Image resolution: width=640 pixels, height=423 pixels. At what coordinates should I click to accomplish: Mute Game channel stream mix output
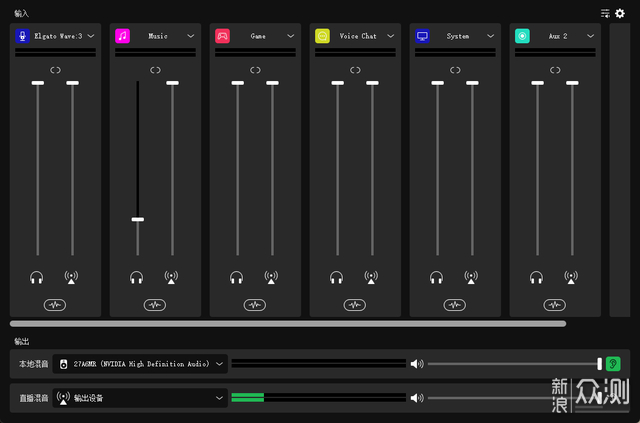pyautogui.click(x=271, y=277)
